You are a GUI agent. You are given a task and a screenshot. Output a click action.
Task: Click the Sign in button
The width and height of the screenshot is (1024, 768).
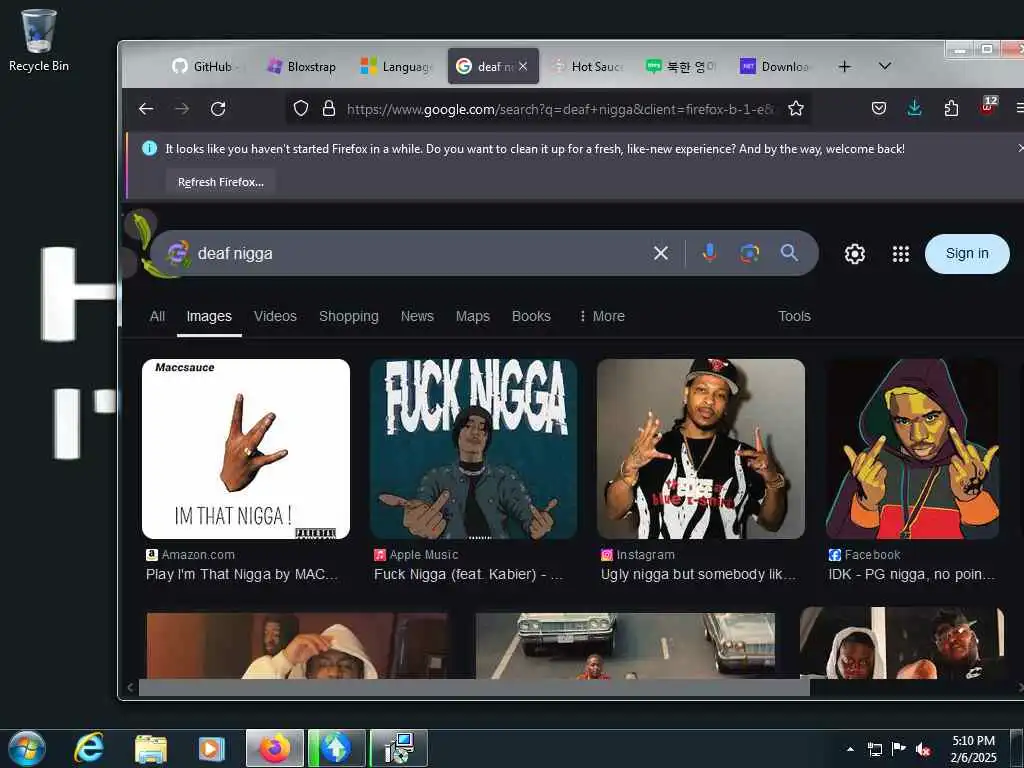tap(967, 253)
